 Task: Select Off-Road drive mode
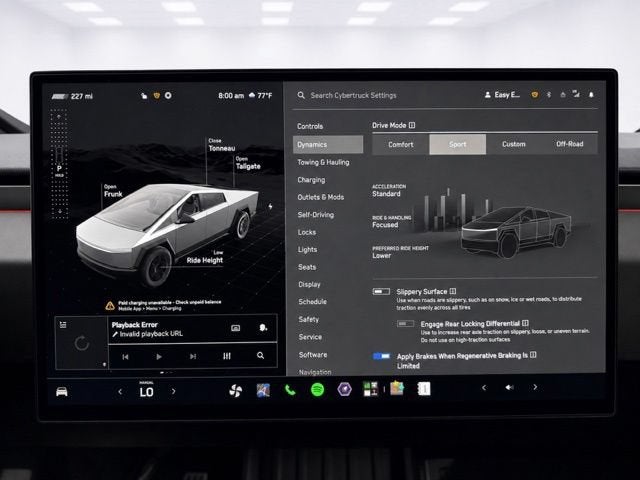click(x=570, y=144)
